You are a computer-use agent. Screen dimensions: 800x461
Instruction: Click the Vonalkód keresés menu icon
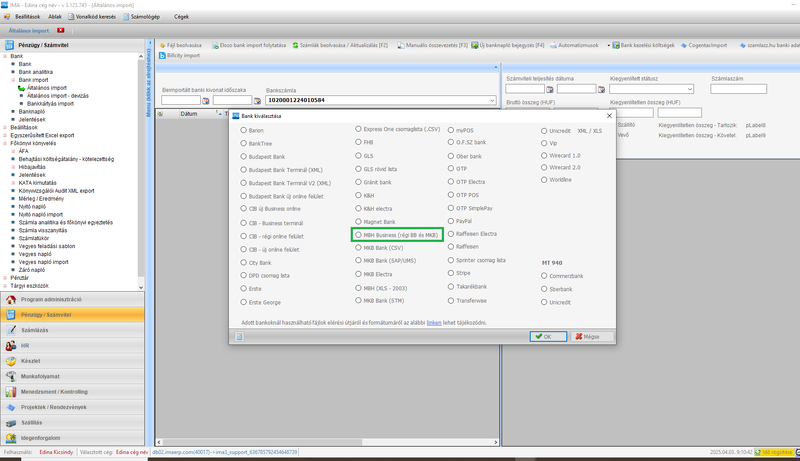pos(71,17)
